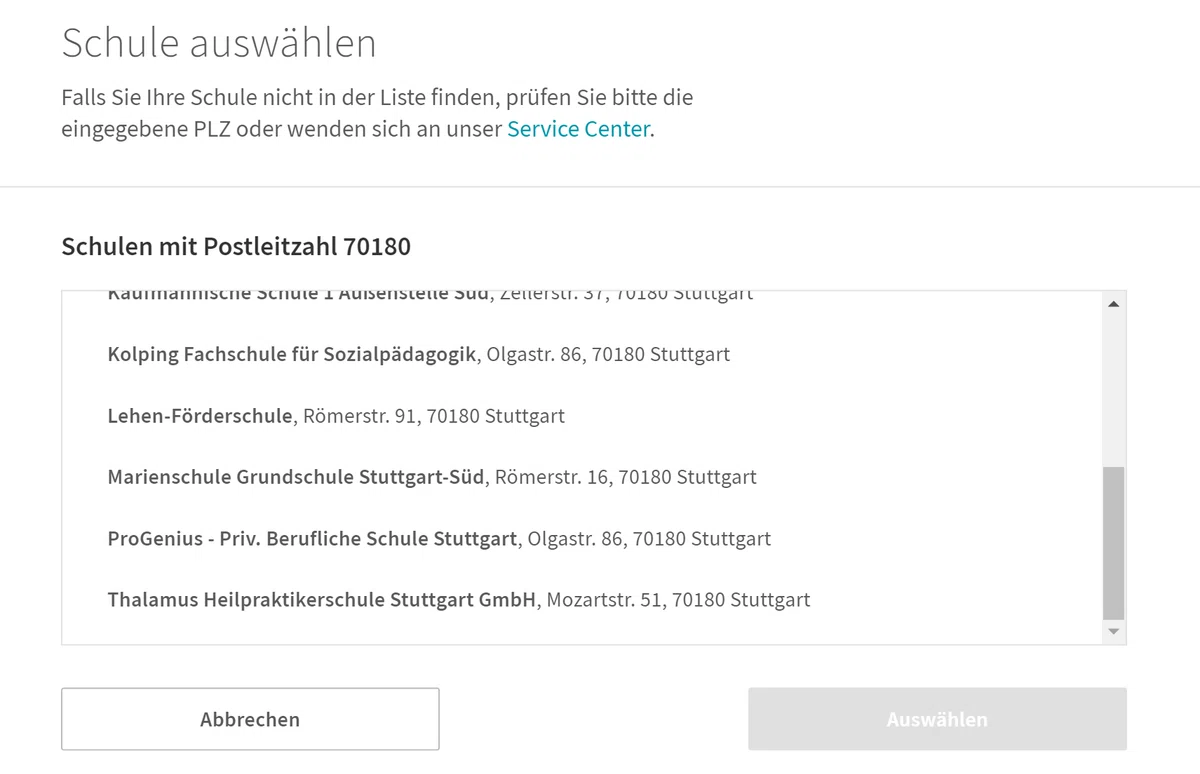Click the address Römerstr. 16 entry
This screenshot has height=774, width=1200.
coord(626,478)
